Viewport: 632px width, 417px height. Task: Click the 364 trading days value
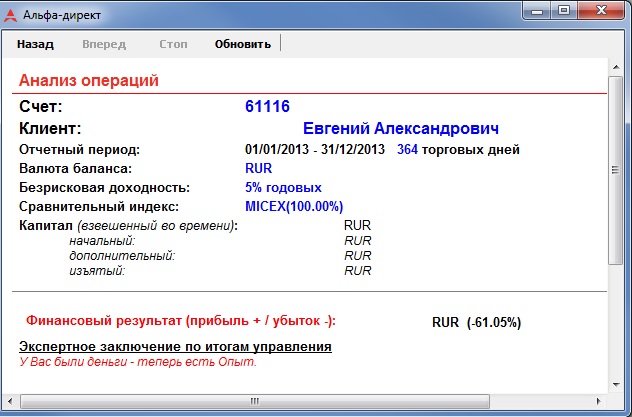click(x=407, y=149)
